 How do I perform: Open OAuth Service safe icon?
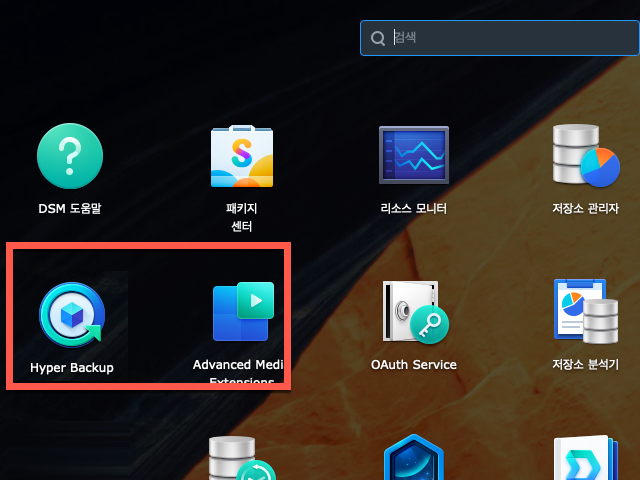coord(415,312)
